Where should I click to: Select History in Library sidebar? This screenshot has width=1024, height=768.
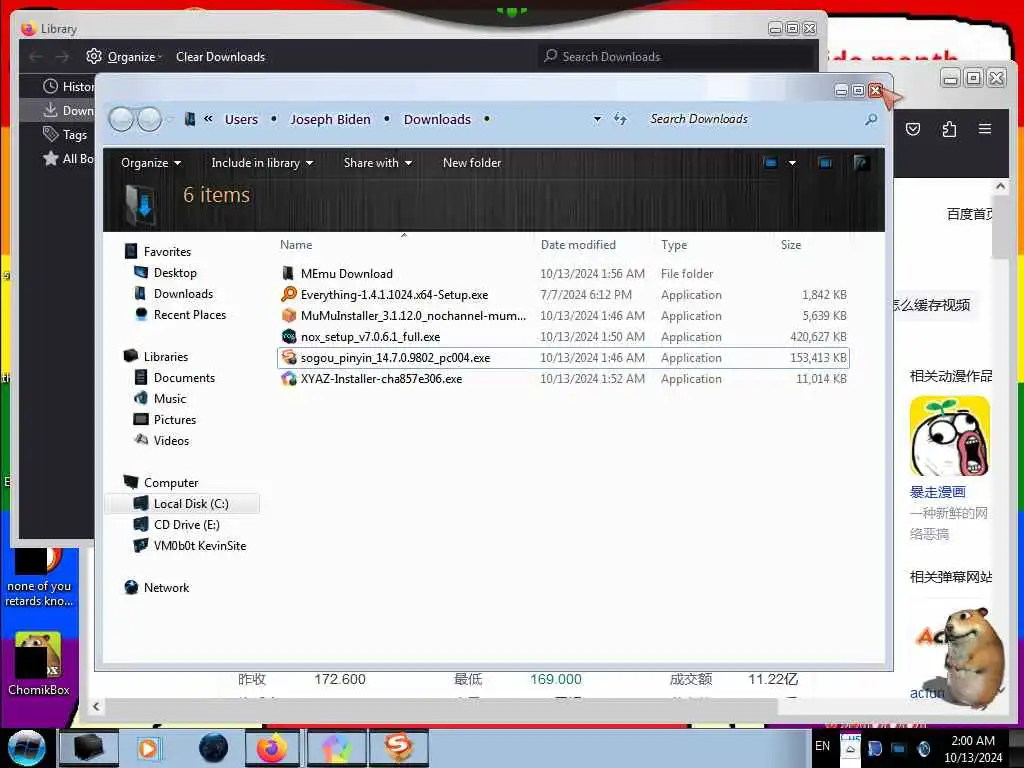(x=68, y=86)
